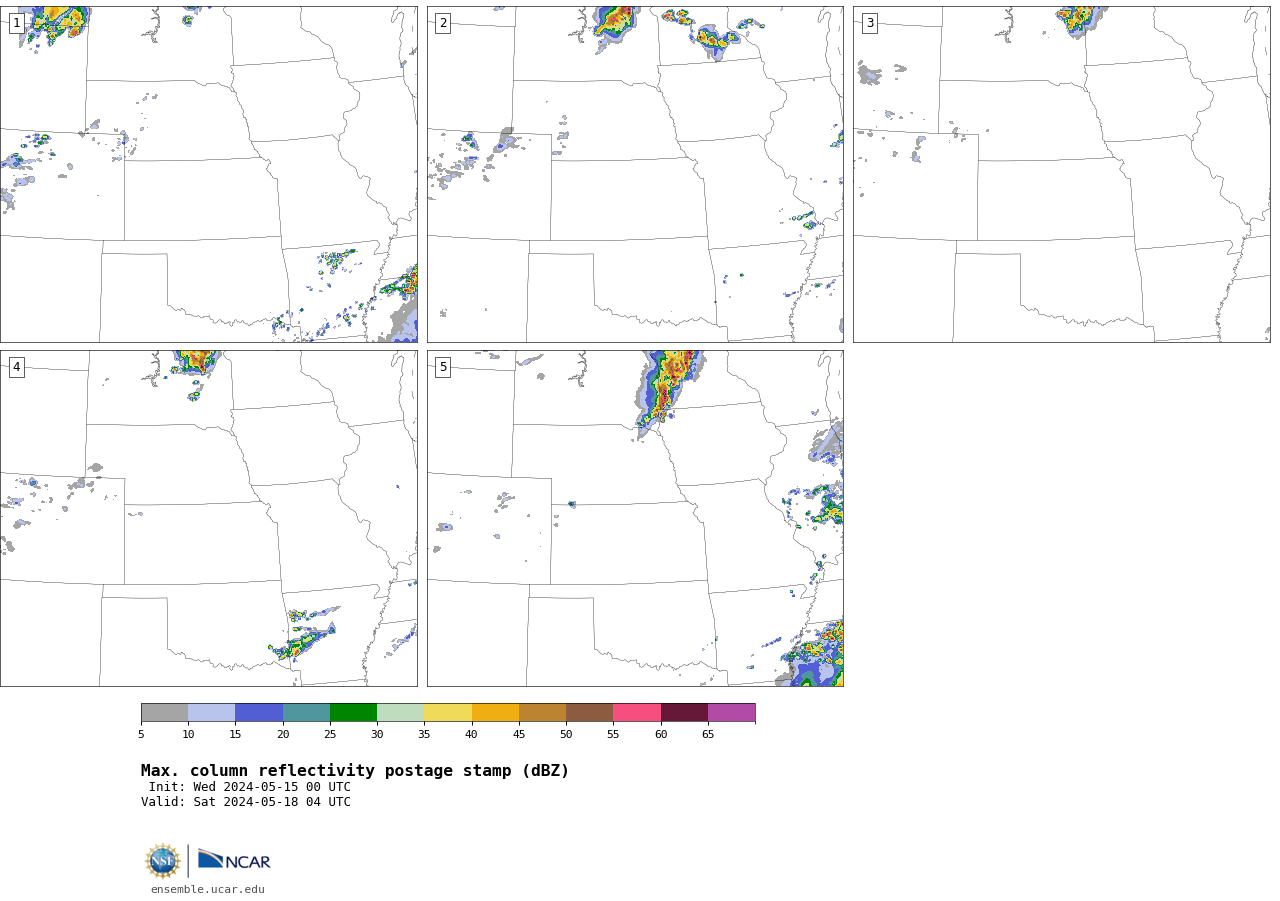The height and width of the screenshot is (901, 1280).
Task: Open ensemble member 5 reflectivity map
Action: click(635, 518)
